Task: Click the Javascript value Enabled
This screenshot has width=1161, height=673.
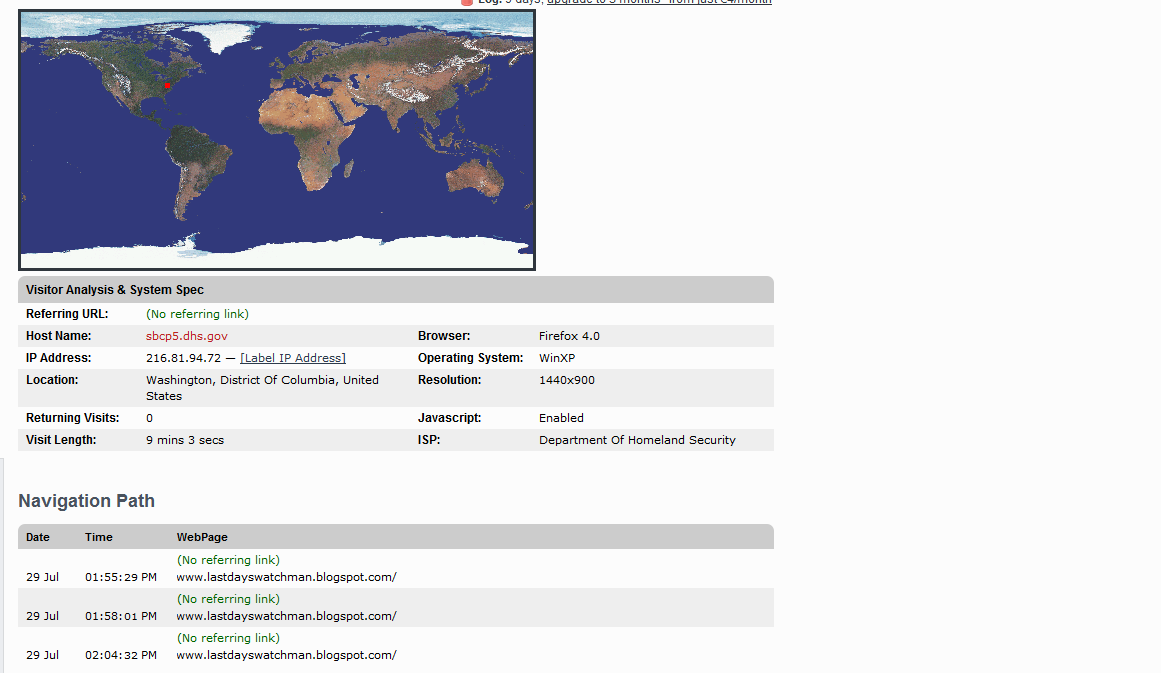Action: [x=561, y=418]
